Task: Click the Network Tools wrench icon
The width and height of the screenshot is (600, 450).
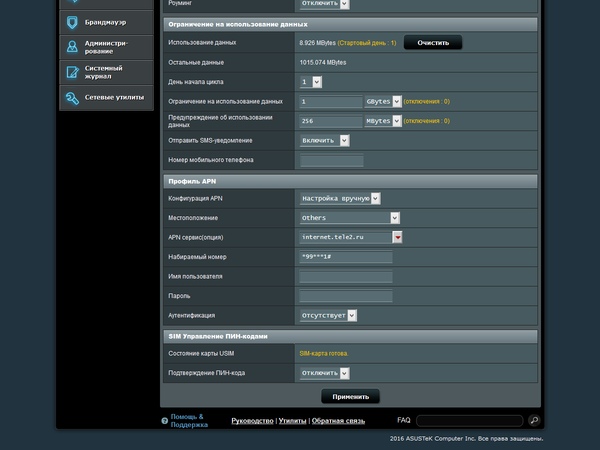Action: pos(72,98)
